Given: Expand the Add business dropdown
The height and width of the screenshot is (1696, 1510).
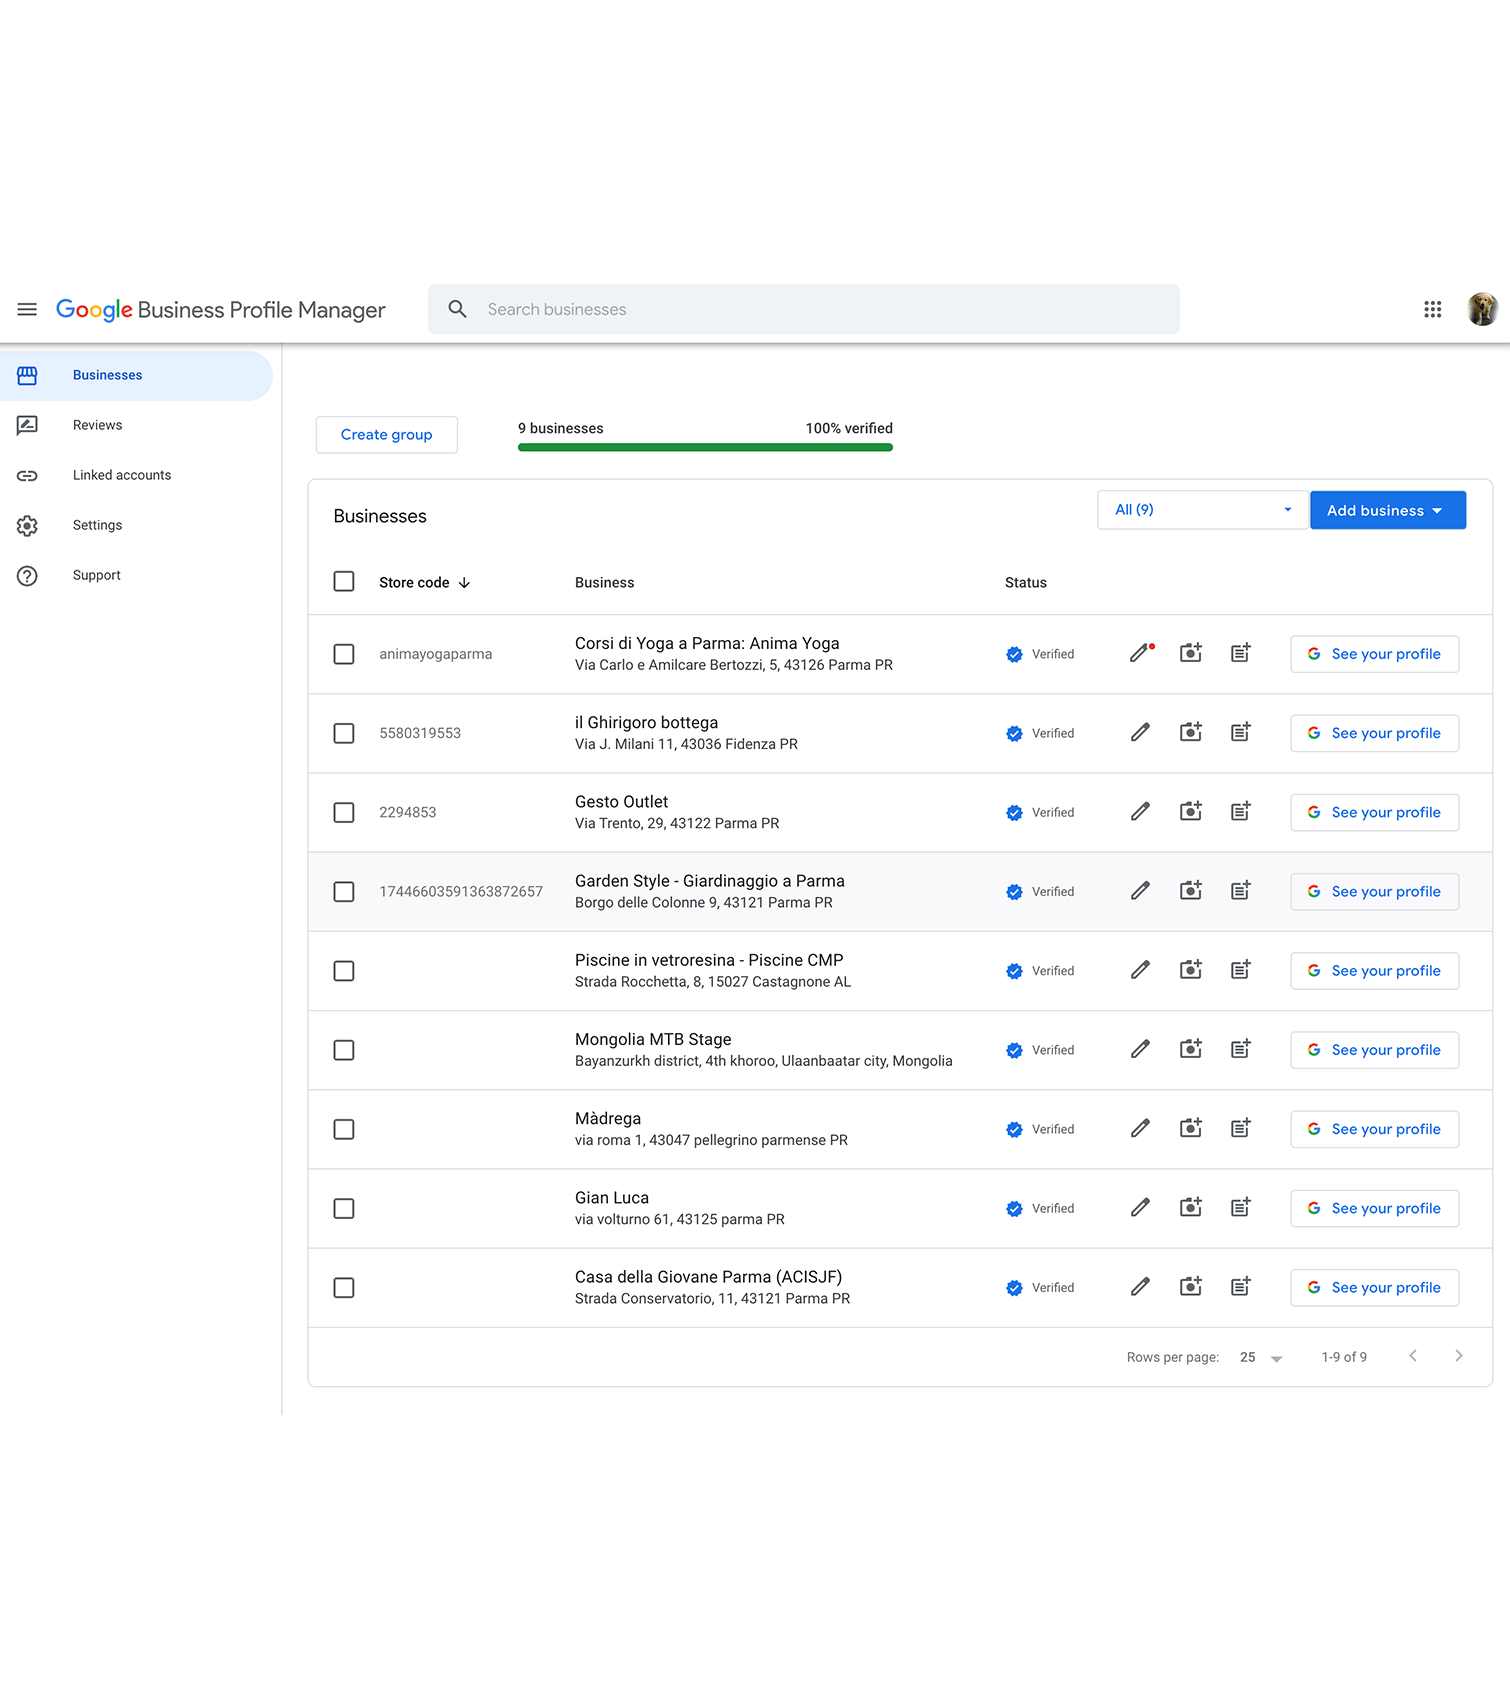Looking at the screenshot, I should click(x=1387, y=510).
